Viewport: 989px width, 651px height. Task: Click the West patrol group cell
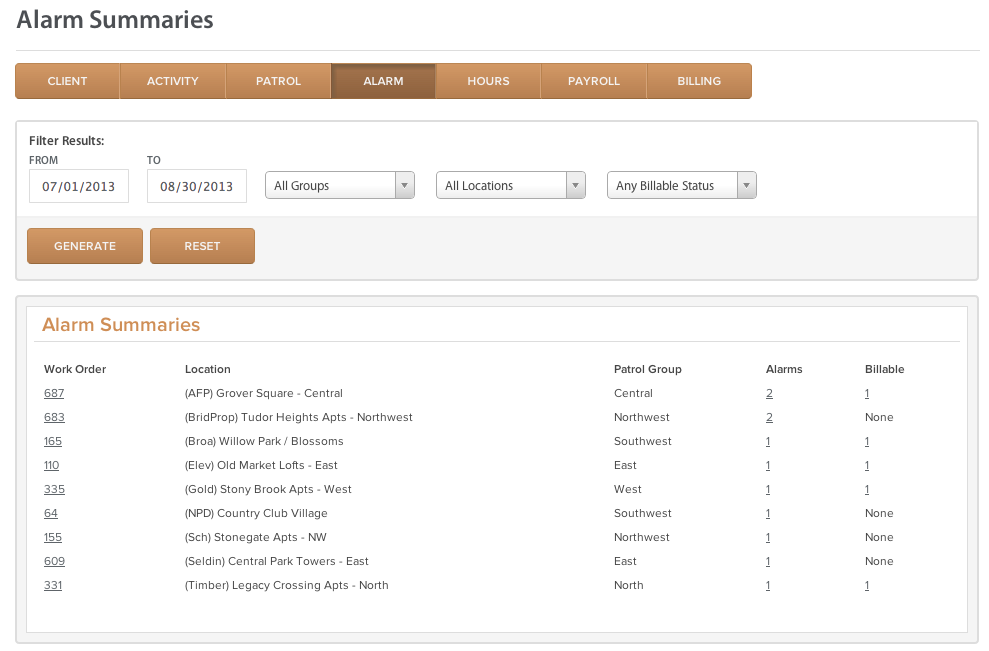(628, 489)
